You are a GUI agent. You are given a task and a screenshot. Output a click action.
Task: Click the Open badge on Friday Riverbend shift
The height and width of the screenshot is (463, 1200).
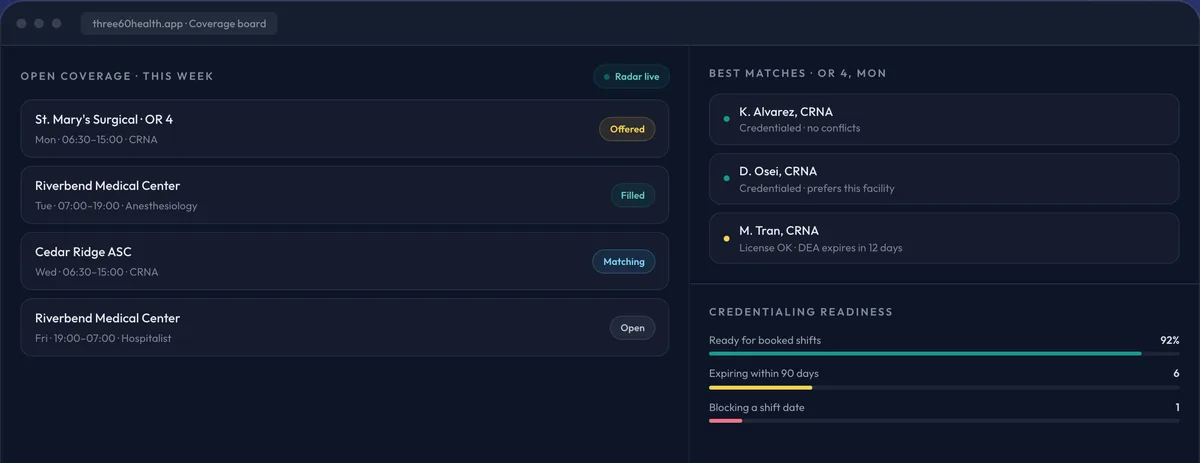coord(633,328)
